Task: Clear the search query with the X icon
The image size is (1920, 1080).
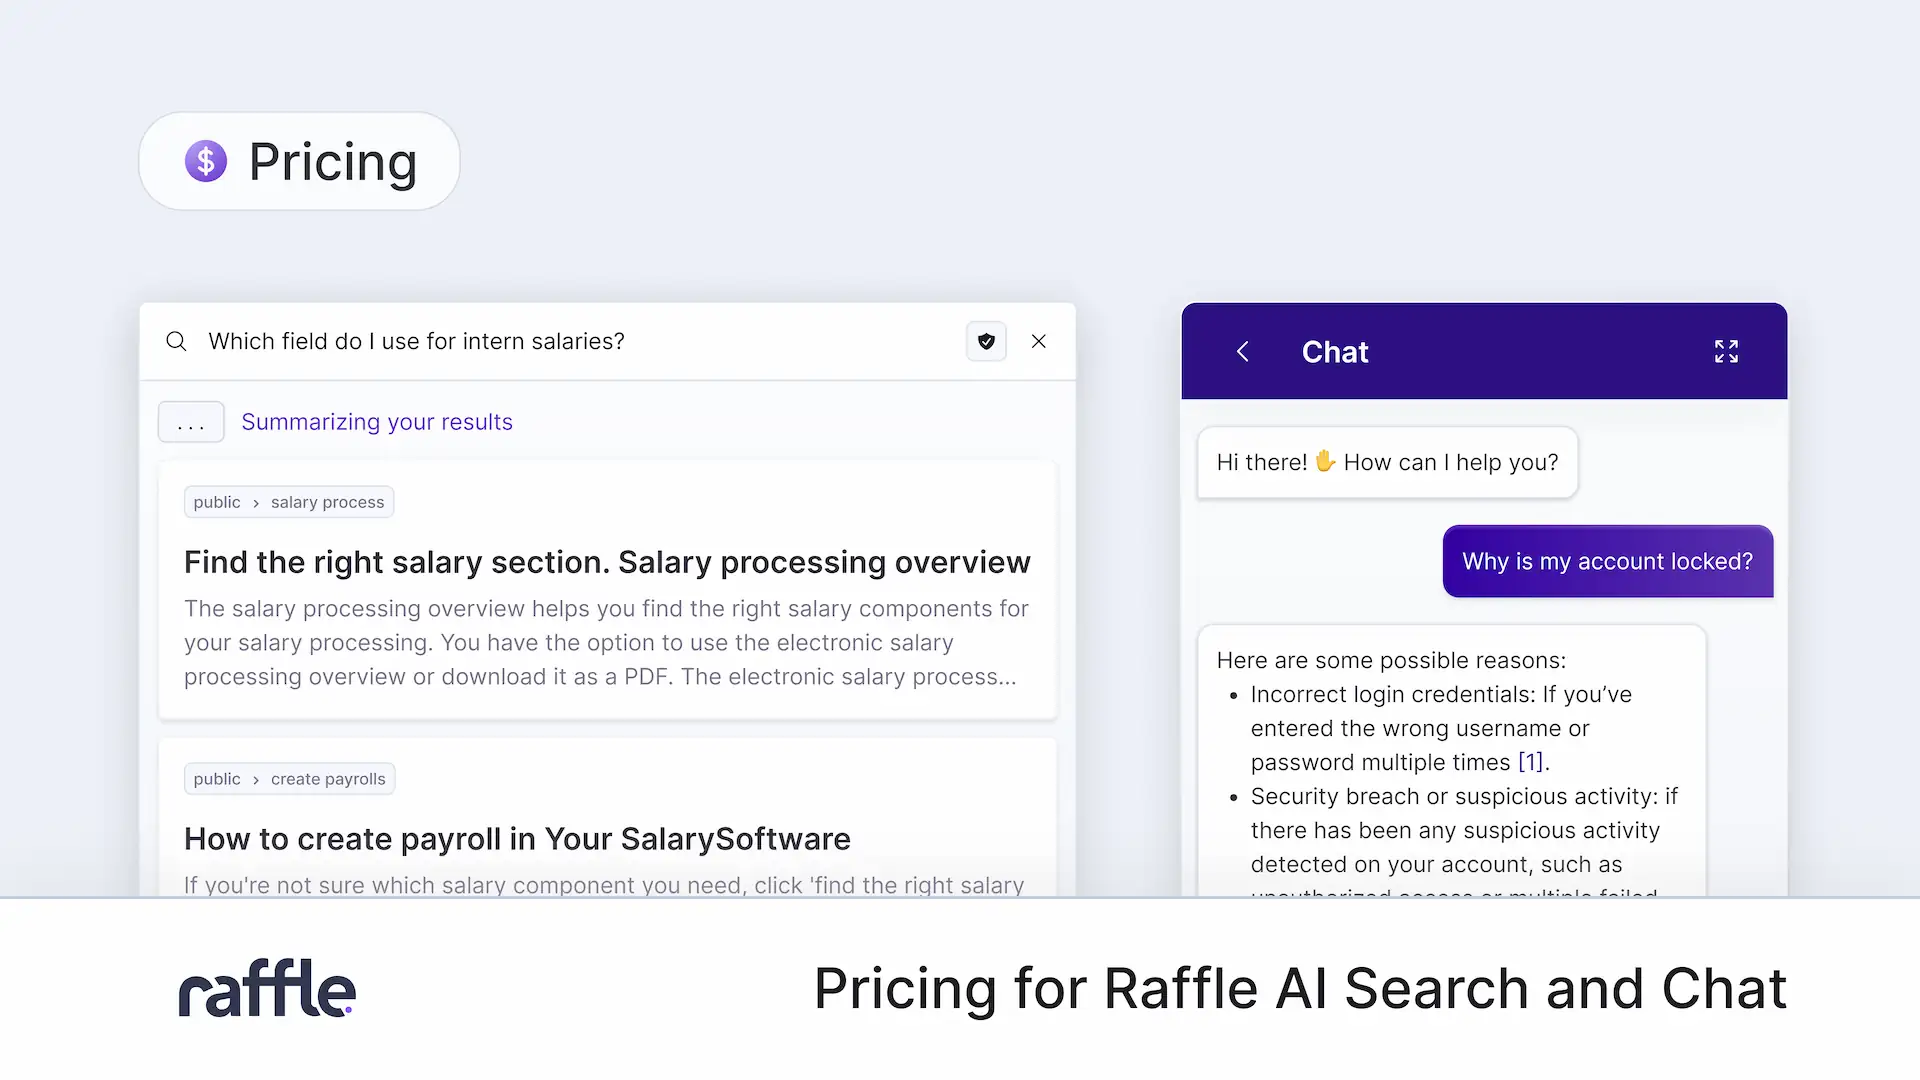Action: click(1039, 341)
